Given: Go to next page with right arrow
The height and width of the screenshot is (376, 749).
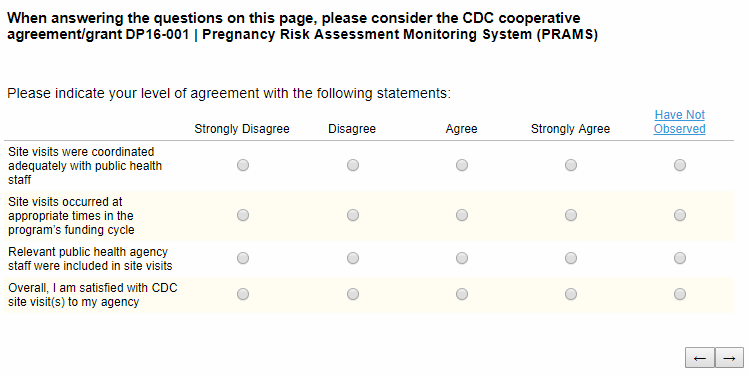Looking at the screenshot, I should [729, 358].
